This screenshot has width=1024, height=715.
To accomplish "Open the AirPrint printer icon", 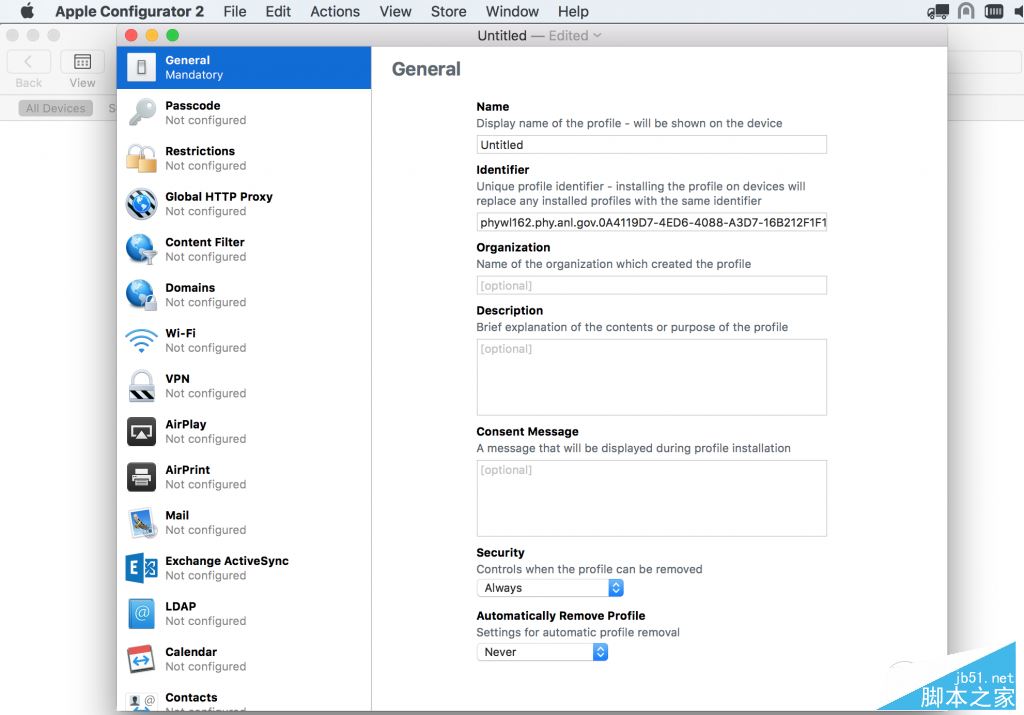I will pos(141,477).
